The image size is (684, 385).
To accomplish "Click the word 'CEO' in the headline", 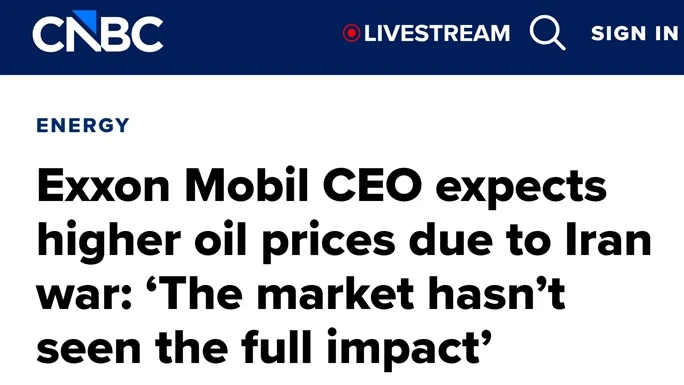I will click(373, 185).
